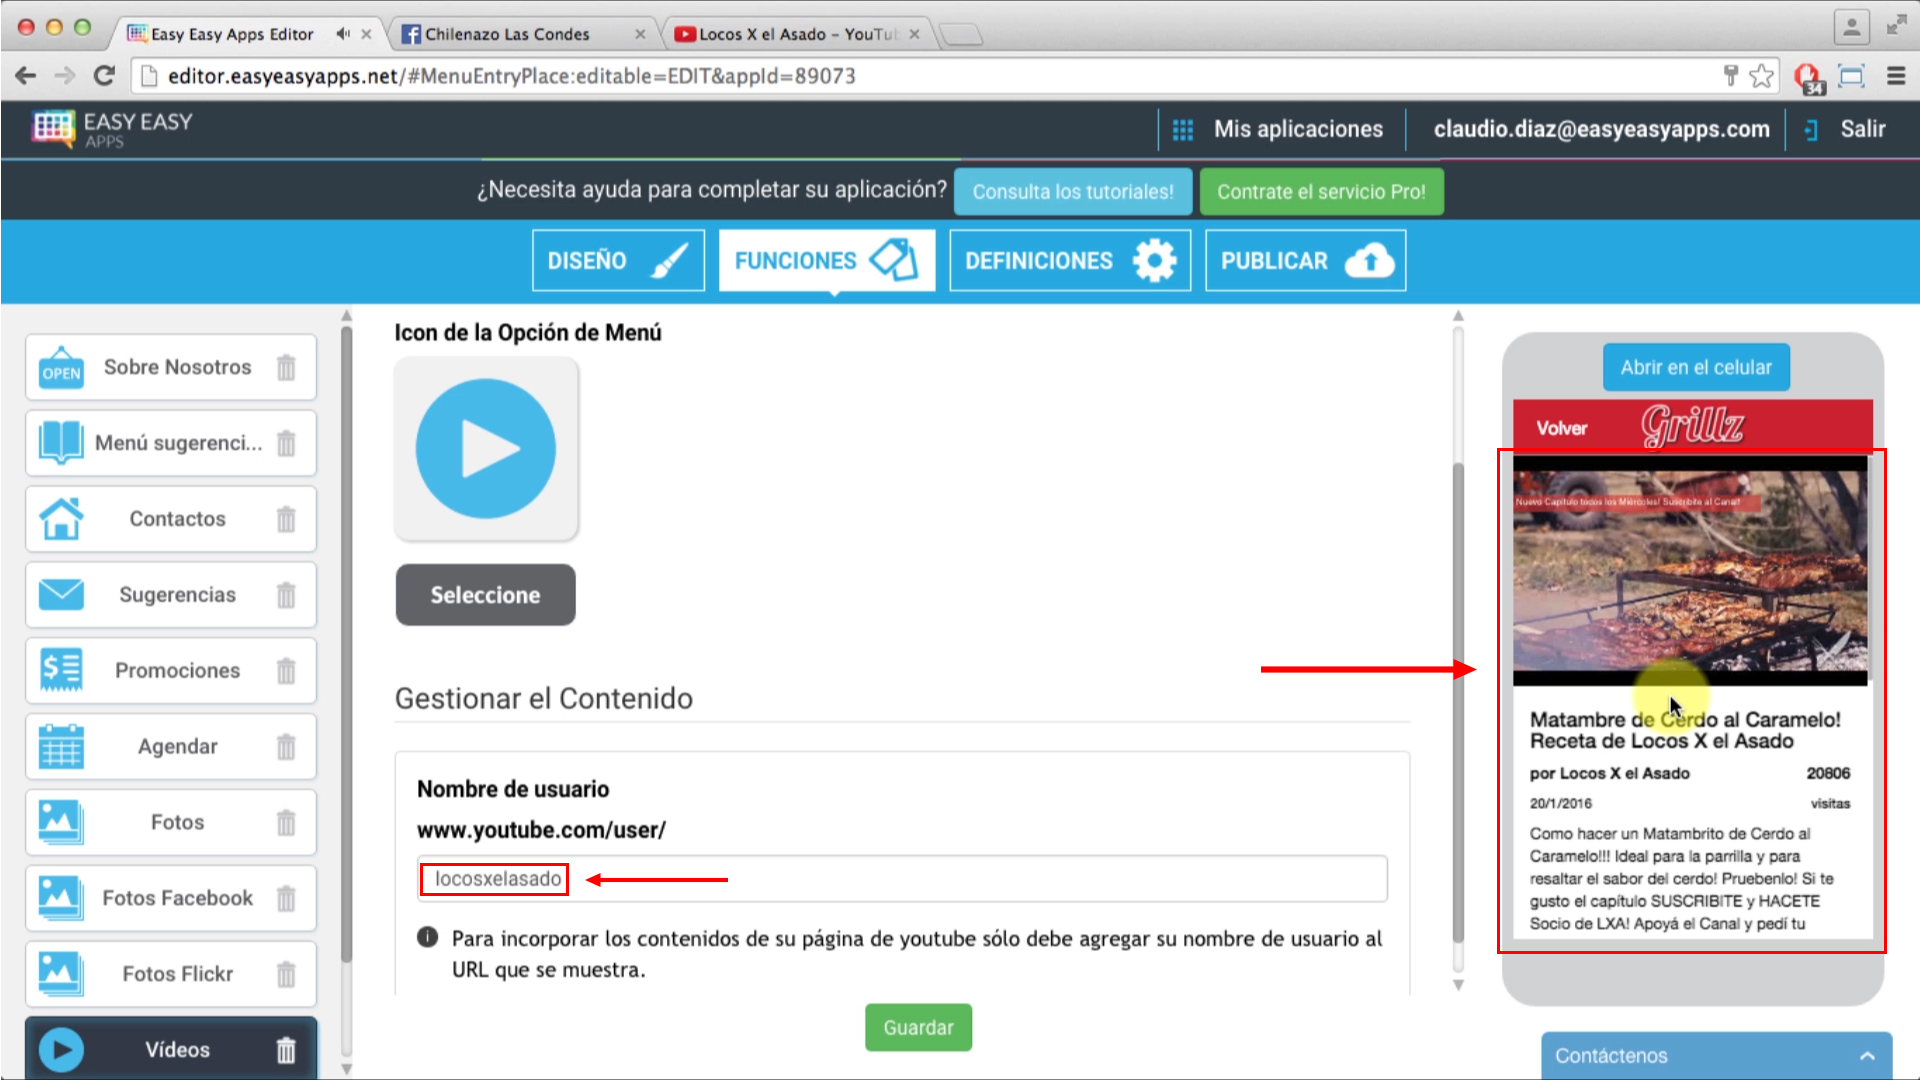The width and height of the screenshot is (1920, 1080).
Task: Click Abrir en el celular
Action: [1695, 367]
